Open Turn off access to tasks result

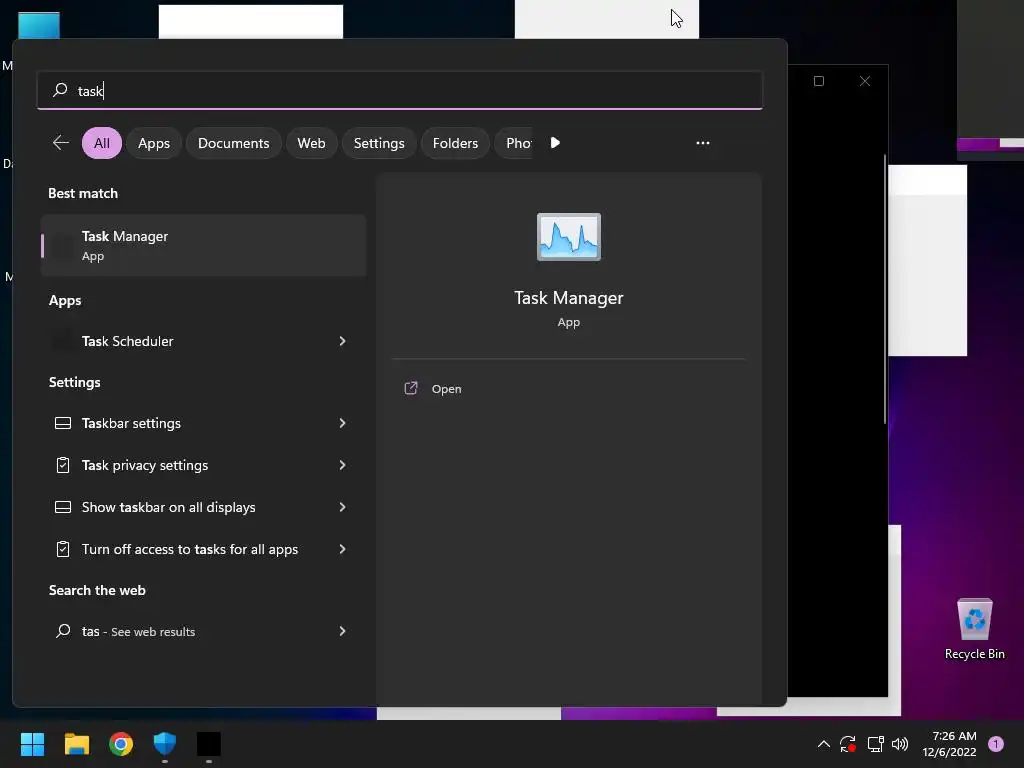203,549
